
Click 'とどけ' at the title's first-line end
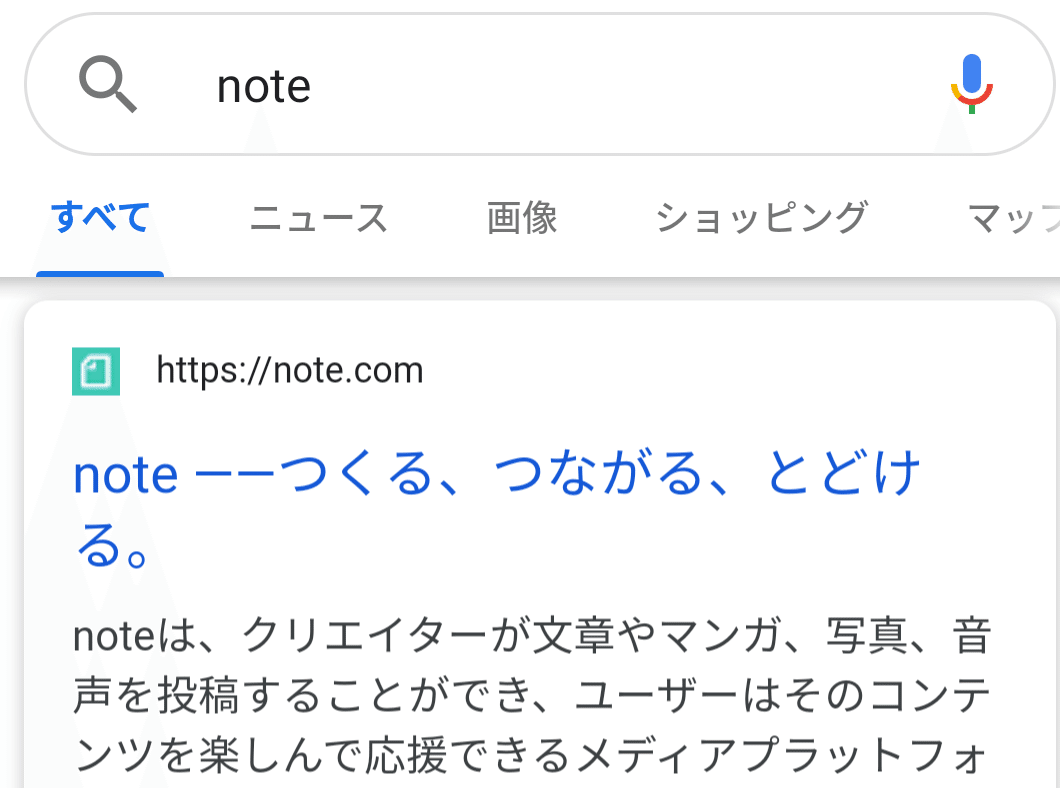coord(844,473)
